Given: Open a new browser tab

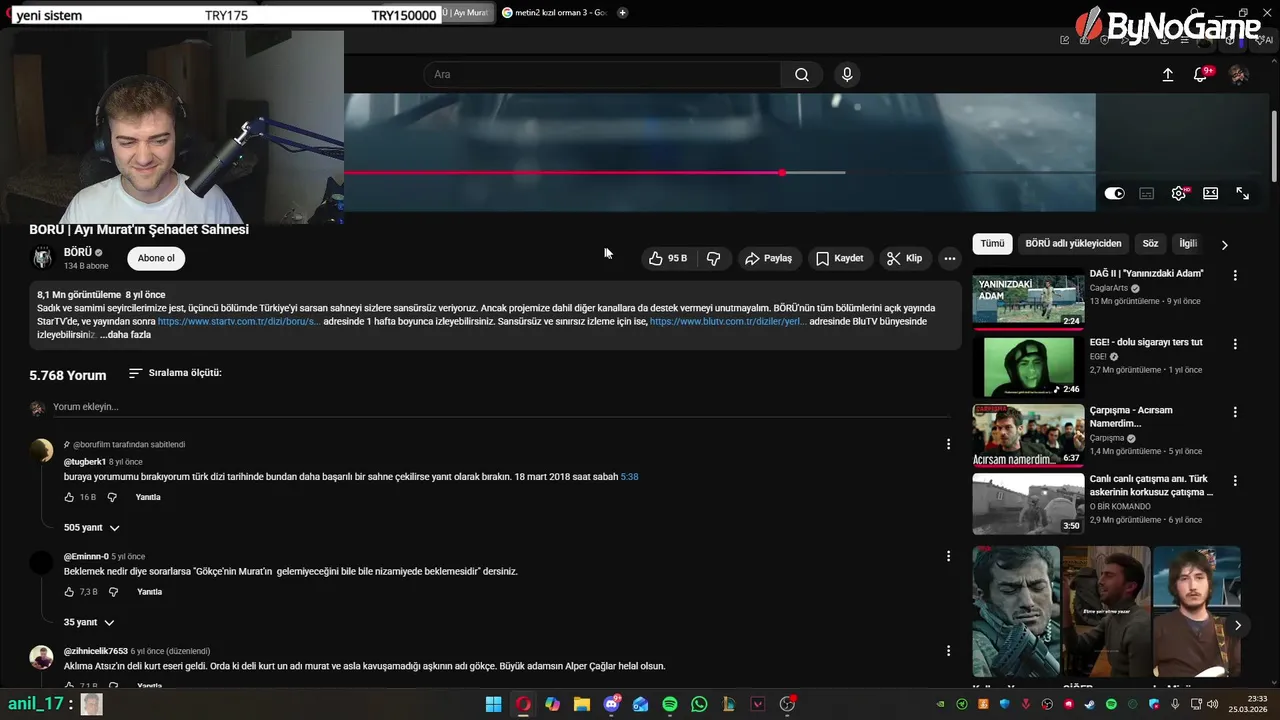Looking at the screenshot, I should 623,13.
